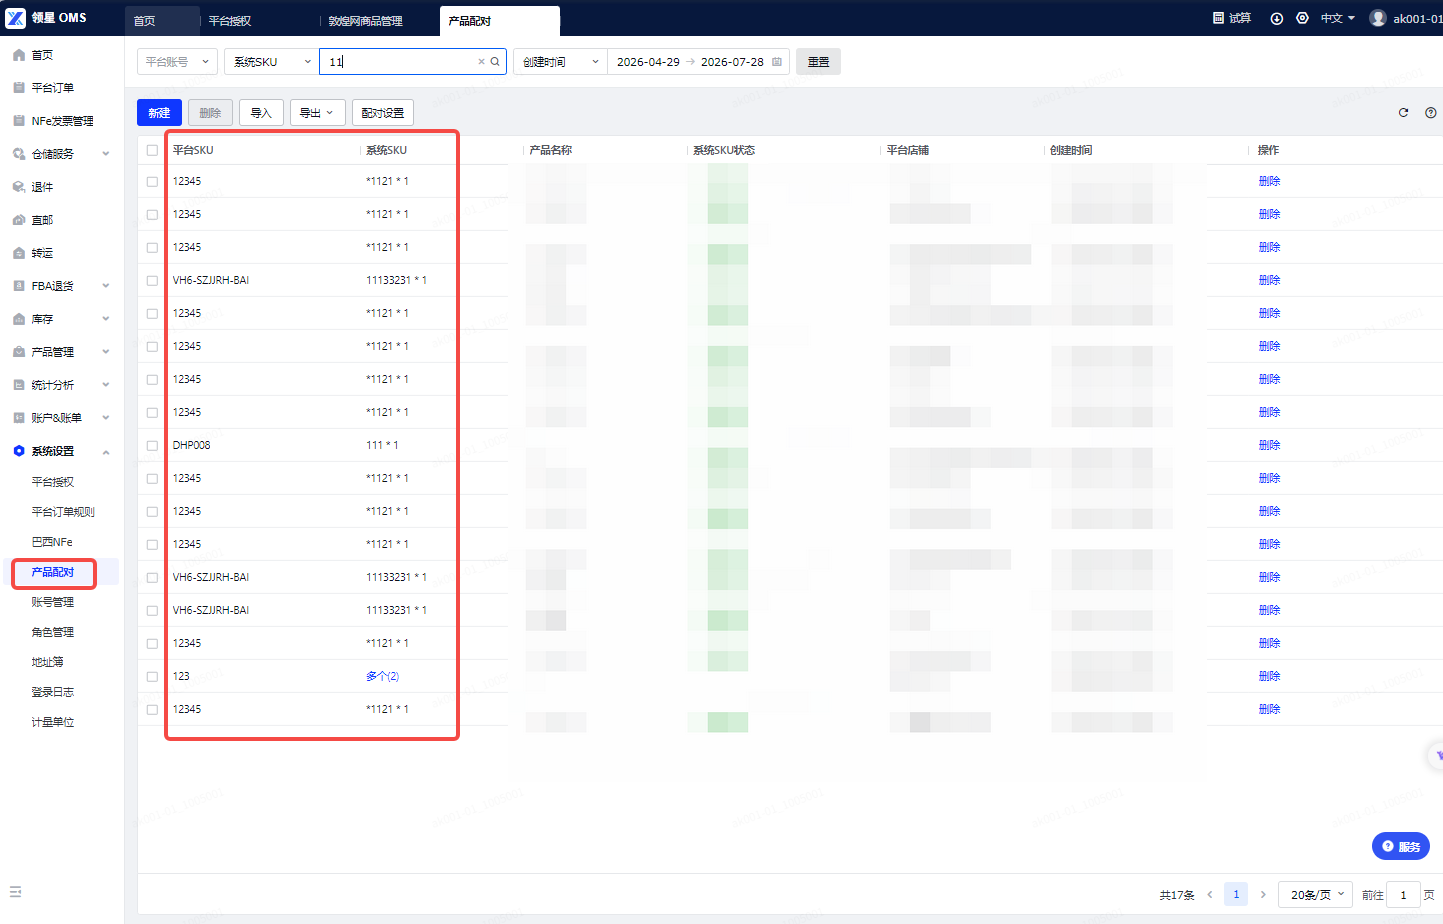Click the search magnifier icon
Image resolution: width=1443 pixels, height=924 pixels.
[x=495, y=62]
